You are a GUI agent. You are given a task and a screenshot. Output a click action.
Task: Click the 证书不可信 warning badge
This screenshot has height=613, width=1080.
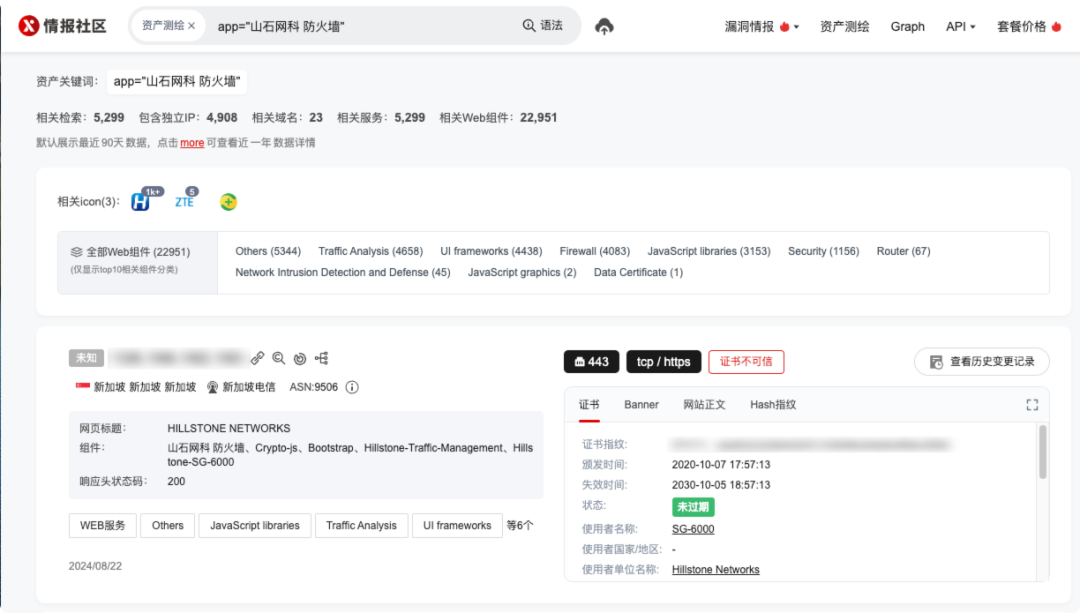(746, 362)
